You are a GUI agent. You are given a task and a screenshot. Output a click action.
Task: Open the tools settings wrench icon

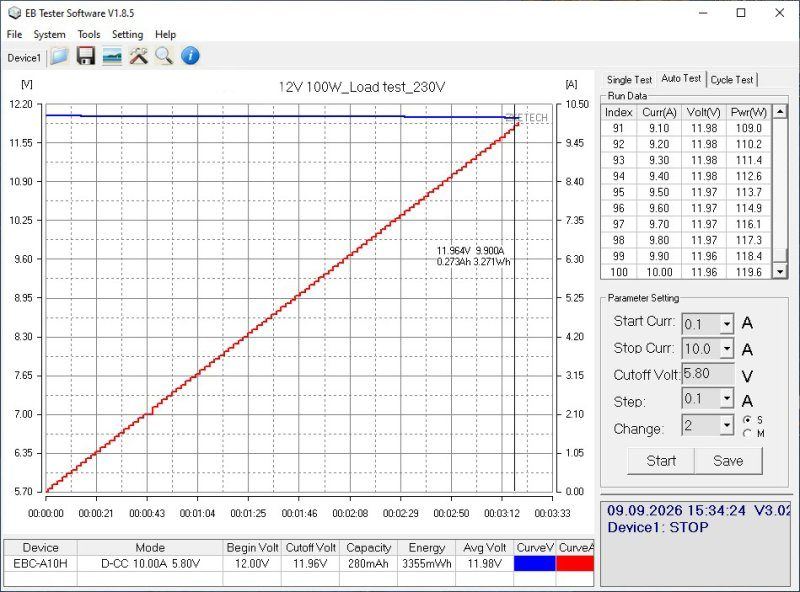(x=138, y=56)
